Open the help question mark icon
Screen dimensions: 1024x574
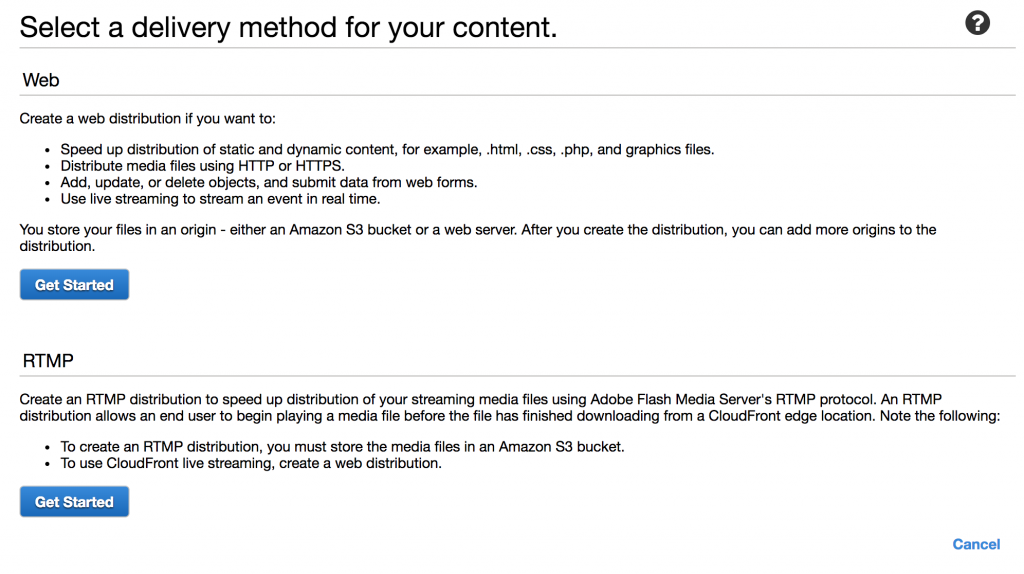tap(977, 23)
